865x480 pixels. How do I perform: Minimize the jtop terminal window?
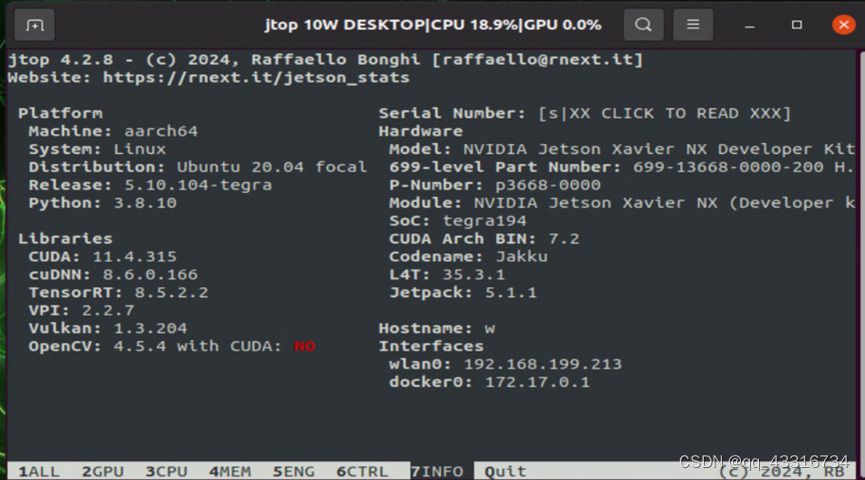click(749, 25)
